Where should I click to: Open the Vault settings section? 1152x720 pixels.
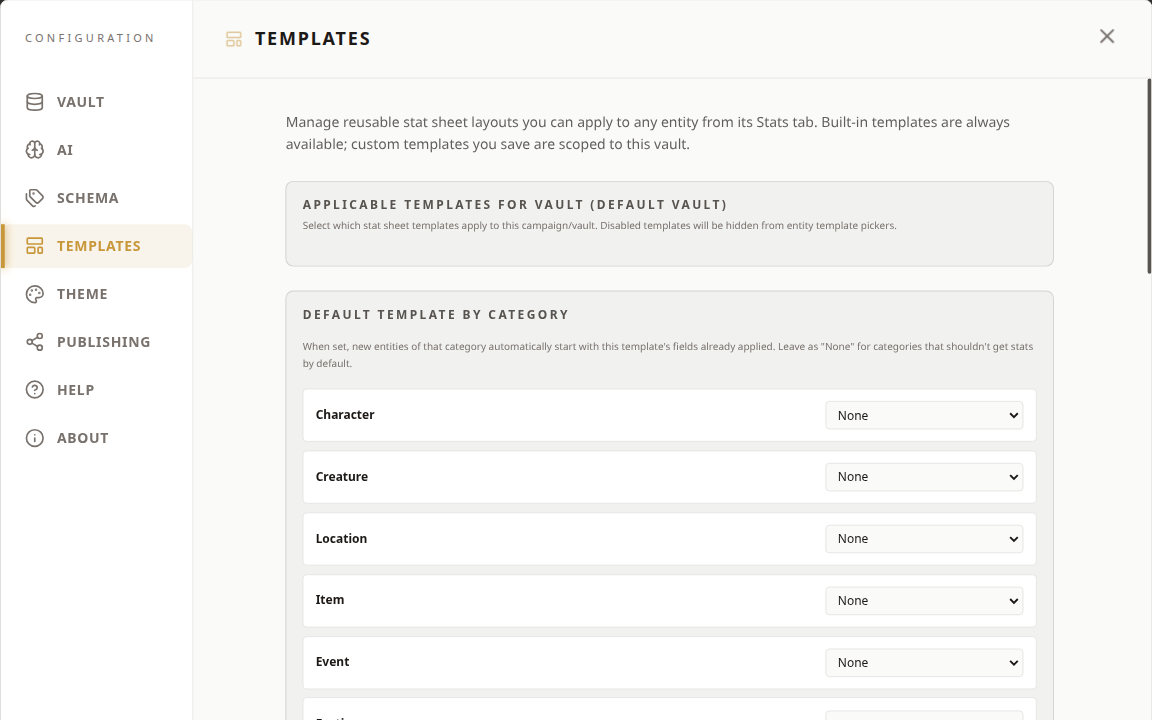[x=97, y=102]
